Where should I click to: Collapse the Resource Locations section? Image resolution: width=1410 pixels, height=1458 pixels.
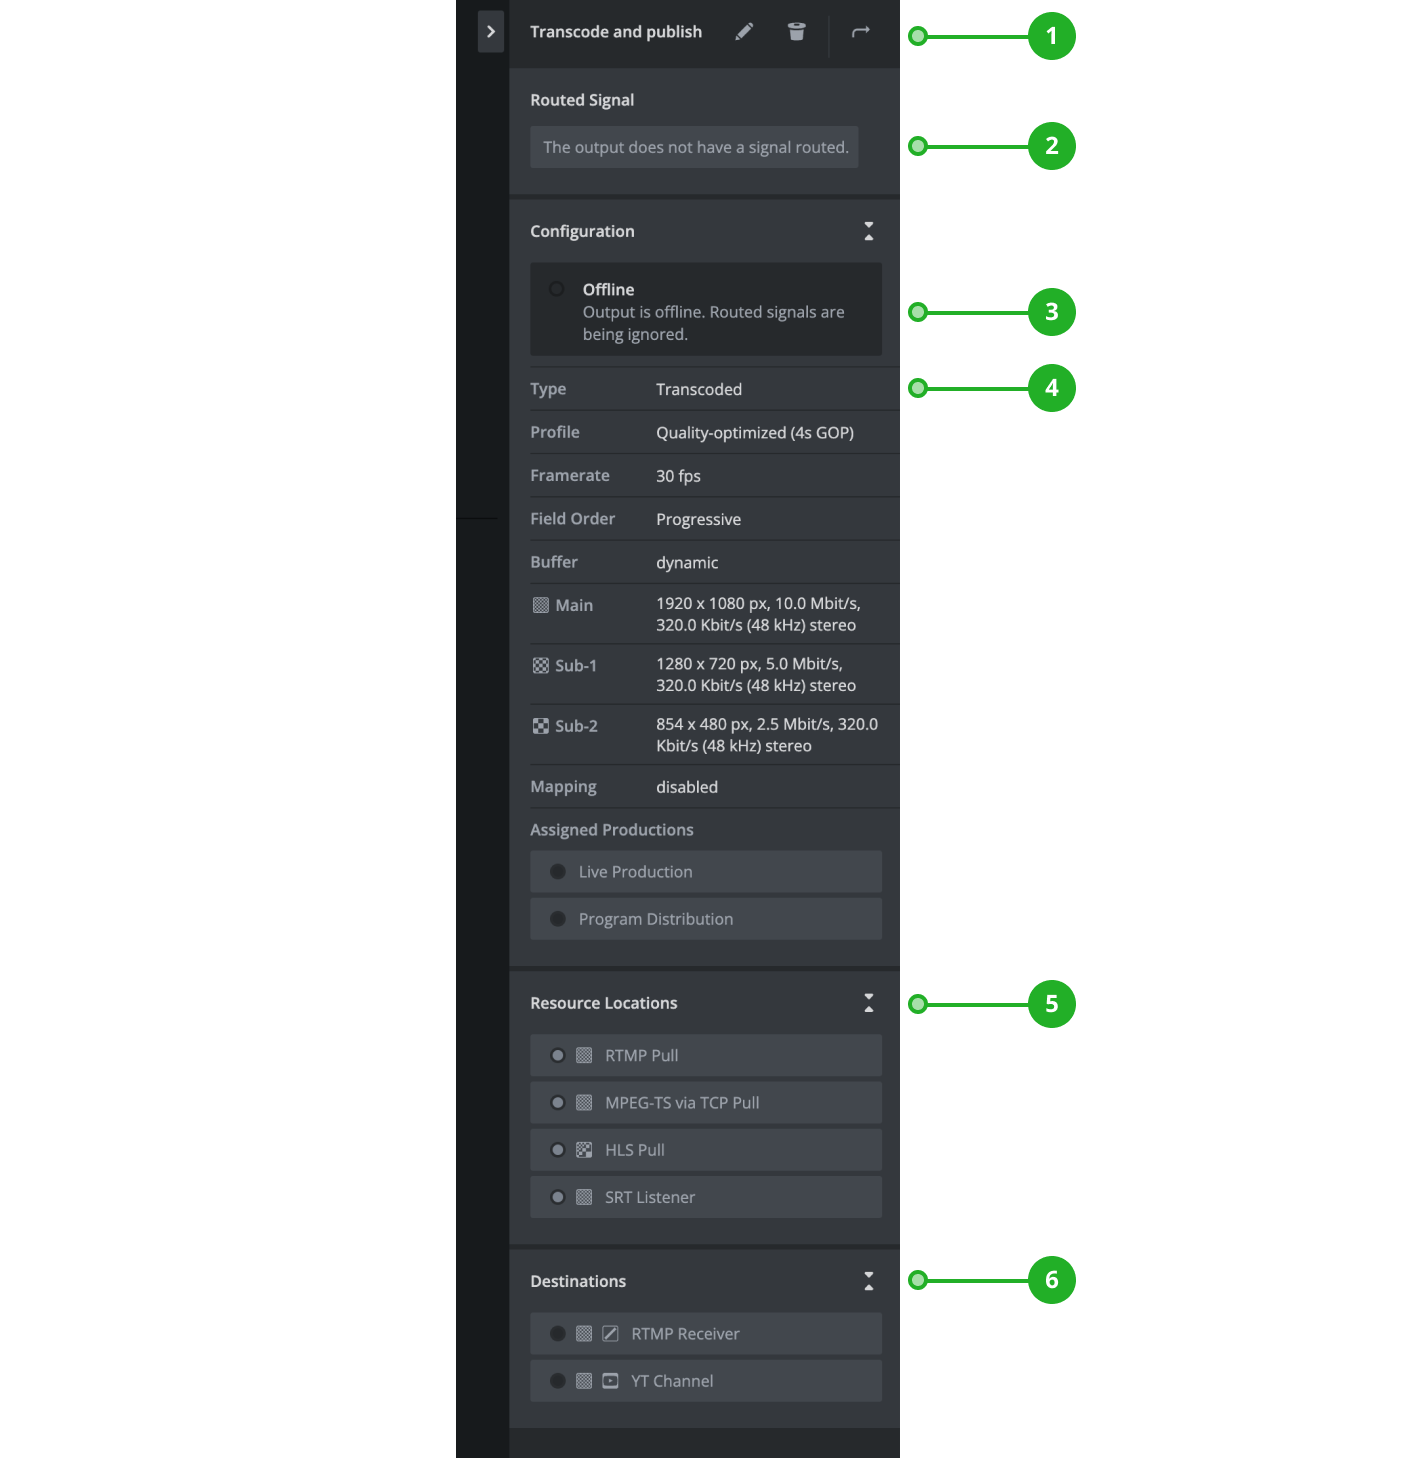tap(869, 1002)
